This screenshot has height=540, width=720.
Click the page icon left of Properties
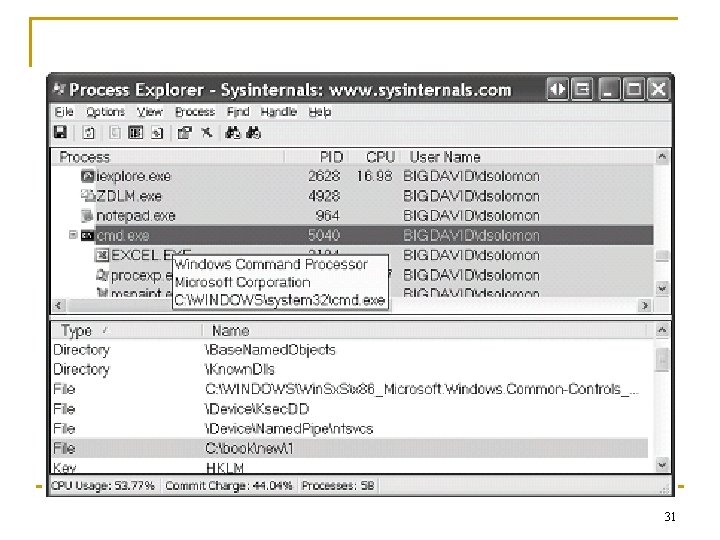(x=157, y=133)
